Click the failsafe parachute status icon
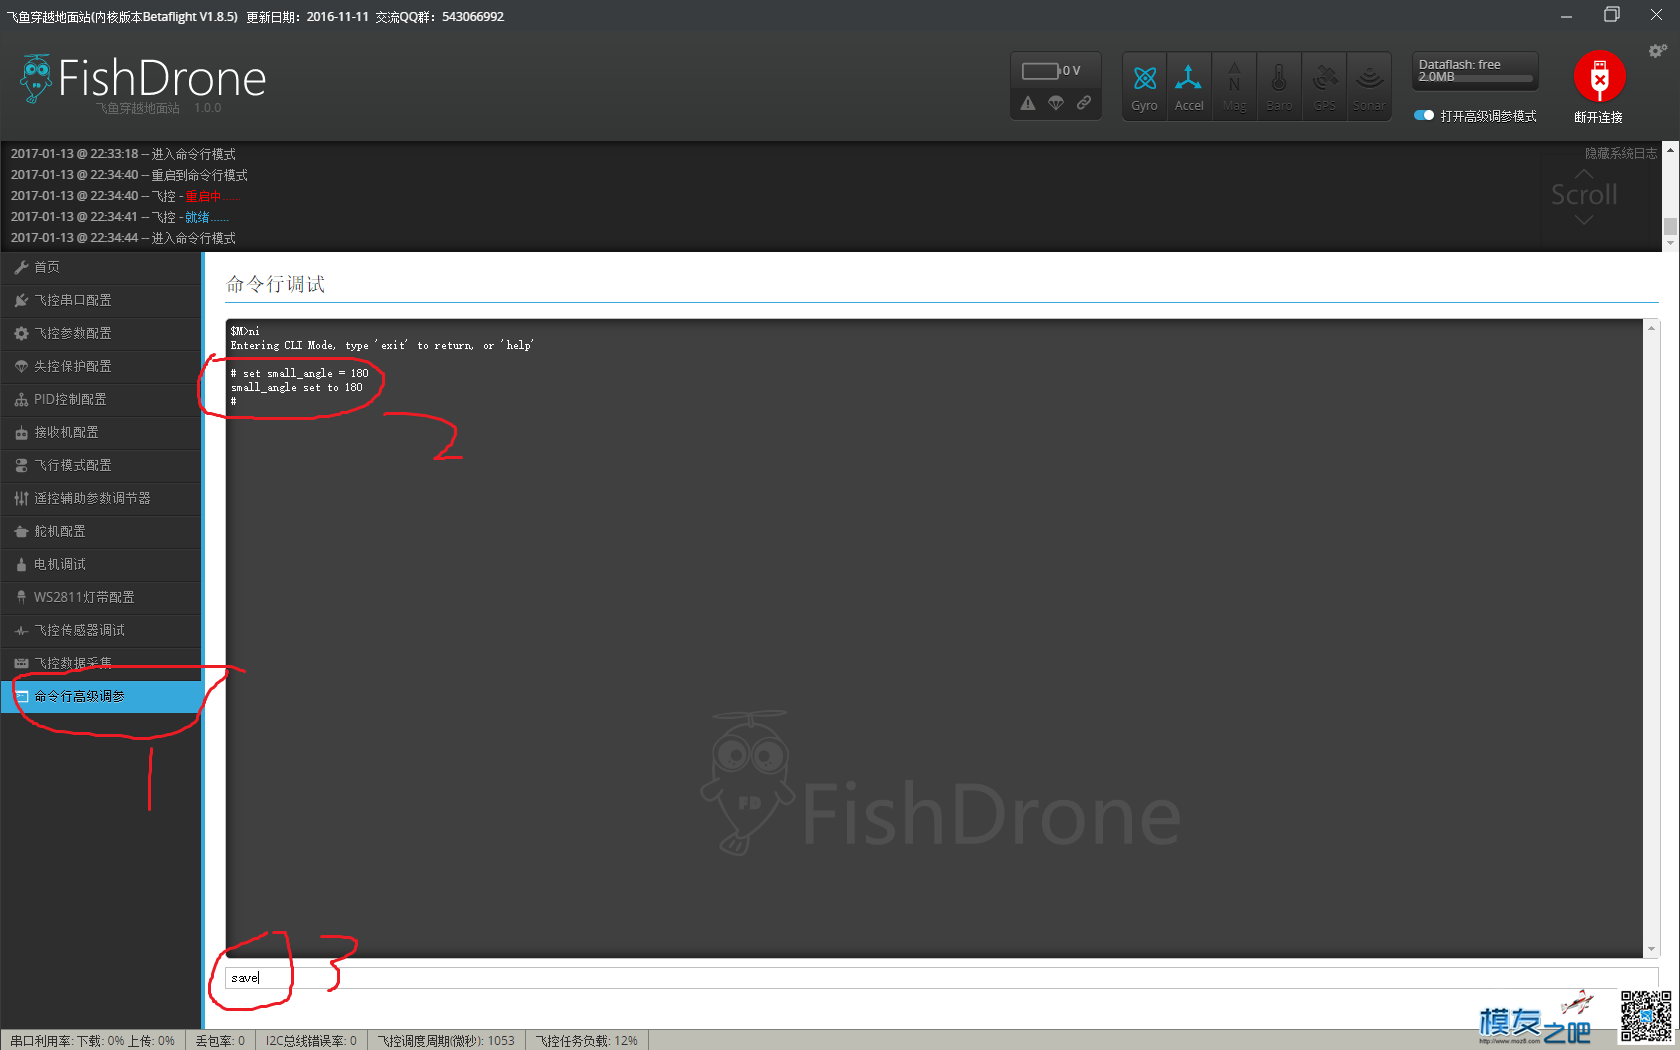The image size is (1680, 1050). [1056, 103]
